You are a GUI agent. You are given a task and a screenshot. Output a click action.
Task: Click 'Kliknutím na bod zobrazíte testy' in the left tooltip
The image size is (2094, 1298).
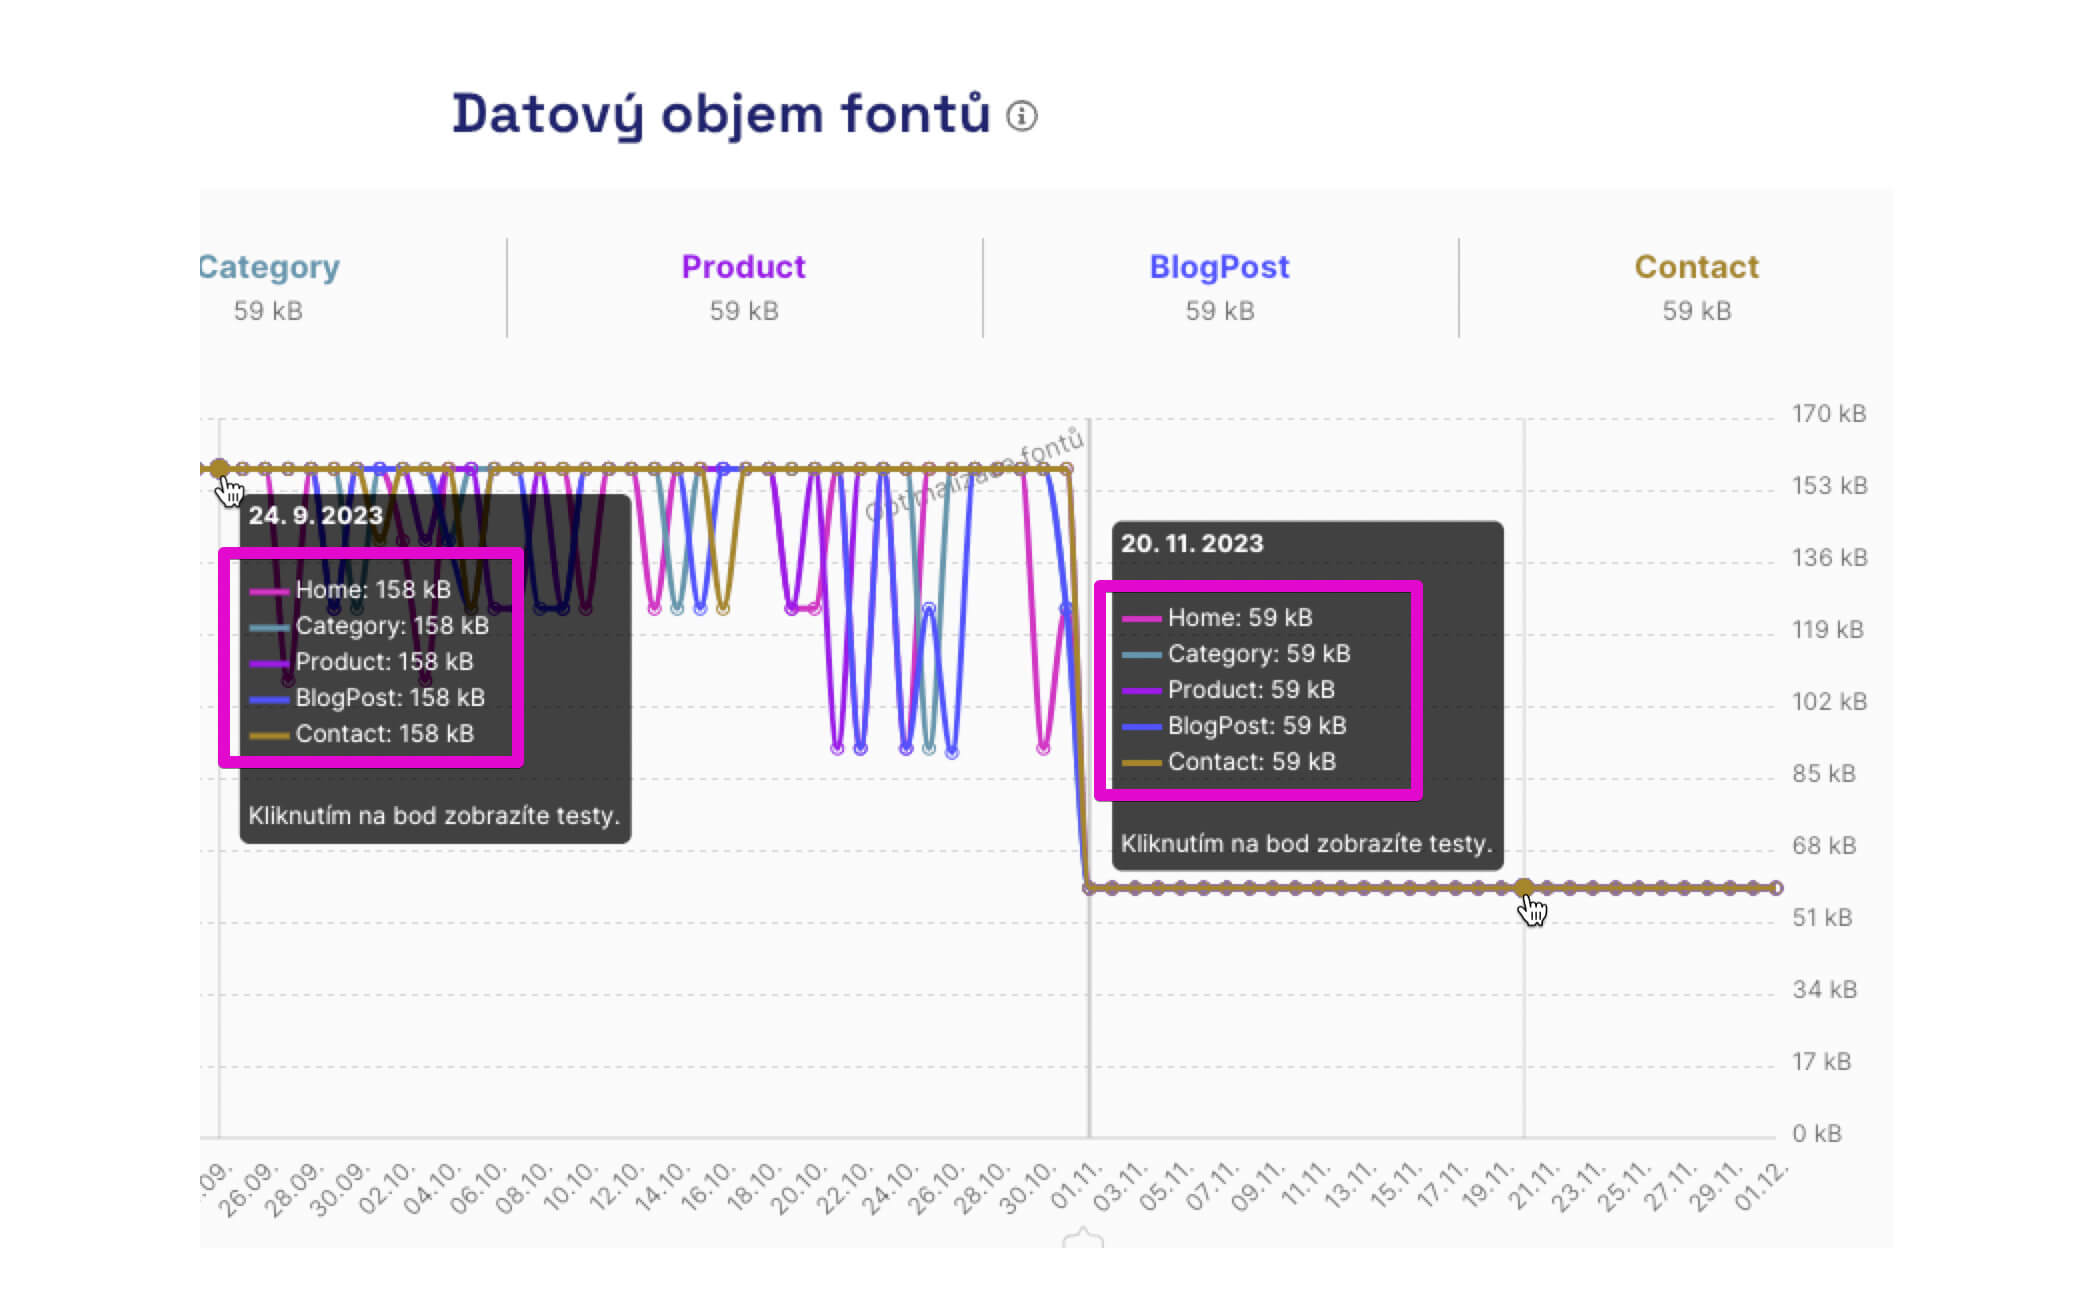coord(435,815)
